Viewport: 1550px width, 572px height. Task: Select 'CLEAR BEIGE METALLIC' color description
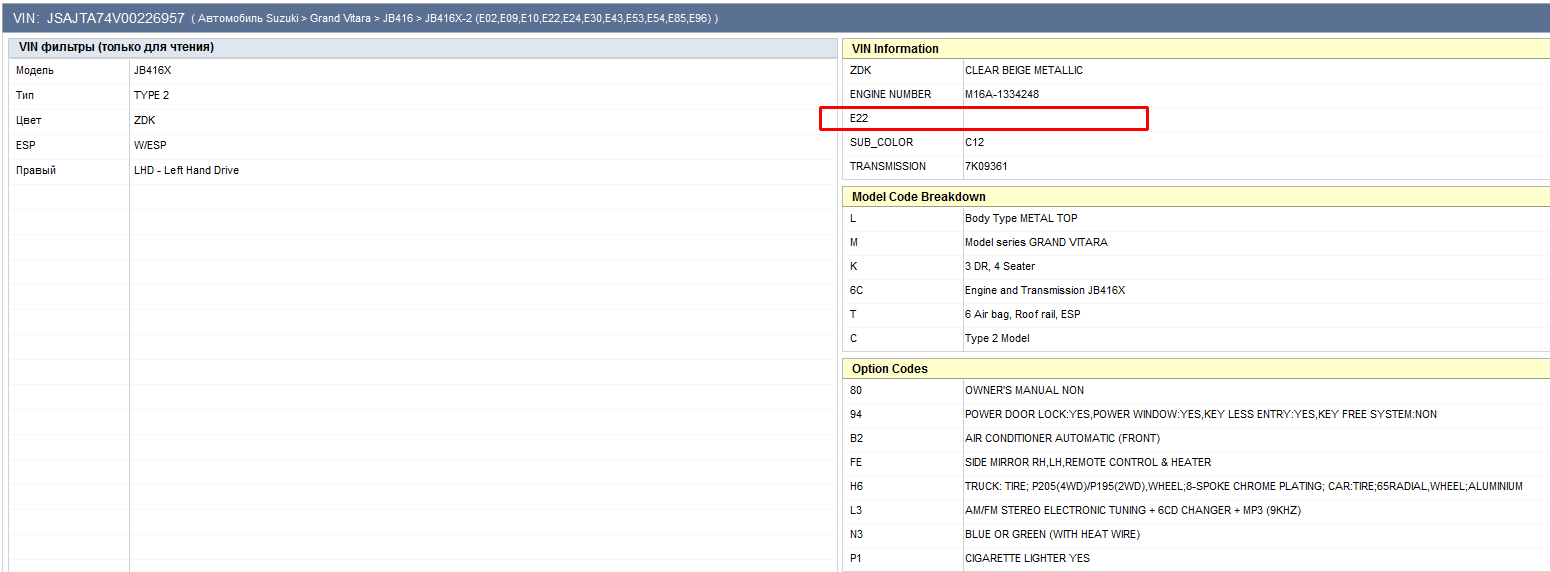click(x=1024, y=71)
